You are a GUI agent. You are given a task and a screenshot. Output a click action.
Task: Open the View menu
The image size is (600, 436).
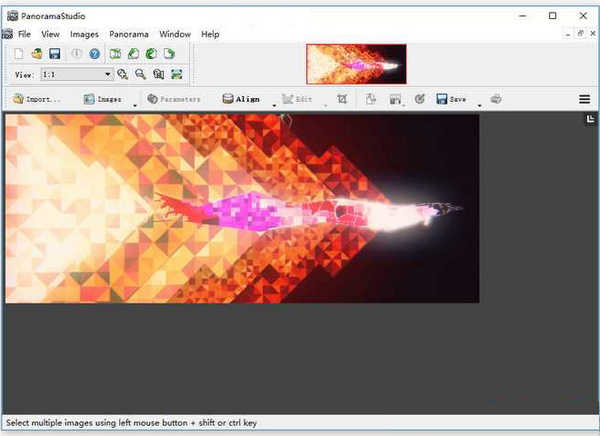[x=50, y=34]
